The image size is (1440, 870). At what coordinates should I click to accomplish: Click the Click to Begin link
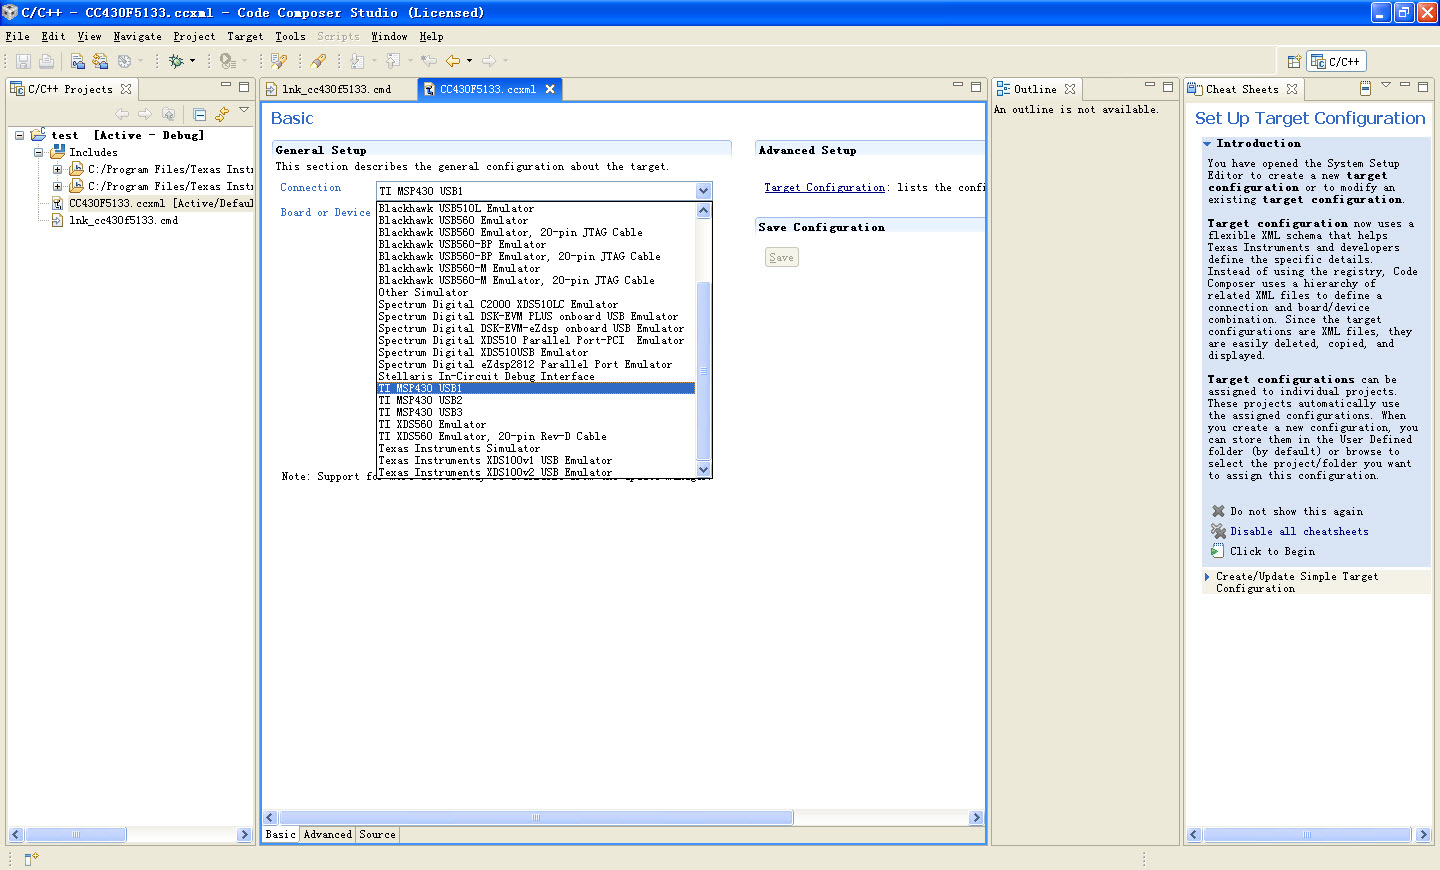1272,551
